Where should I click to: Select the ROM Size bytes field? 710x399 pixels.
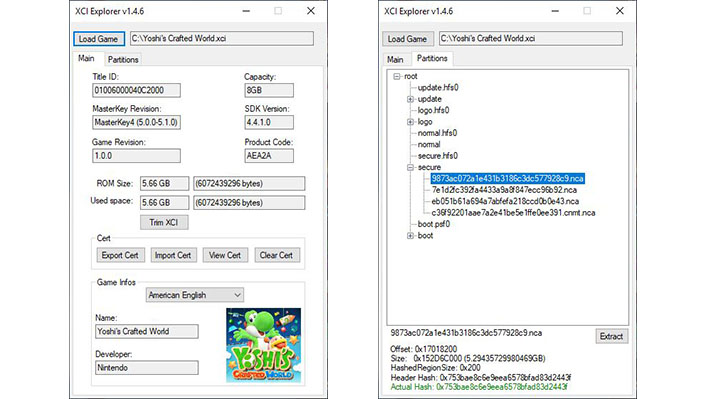(x=249, y=183)
